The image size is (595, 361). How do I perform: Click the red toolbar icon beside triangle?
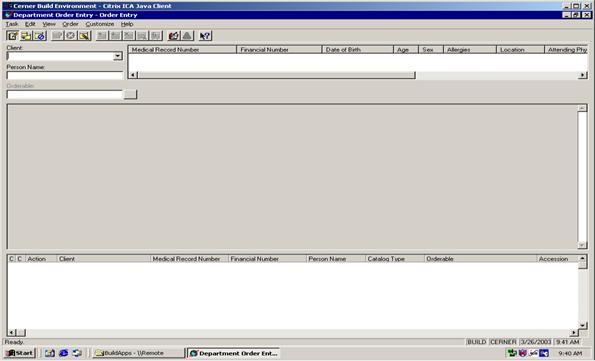174,36
